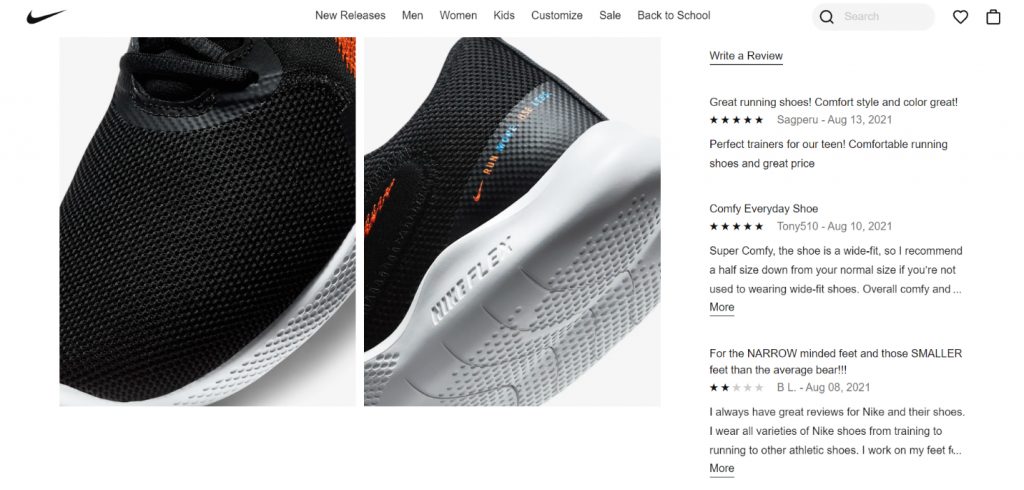Select Back to School in navigation
The width and height of the screenshot is (1024, 490).
[x=673, y=16]
